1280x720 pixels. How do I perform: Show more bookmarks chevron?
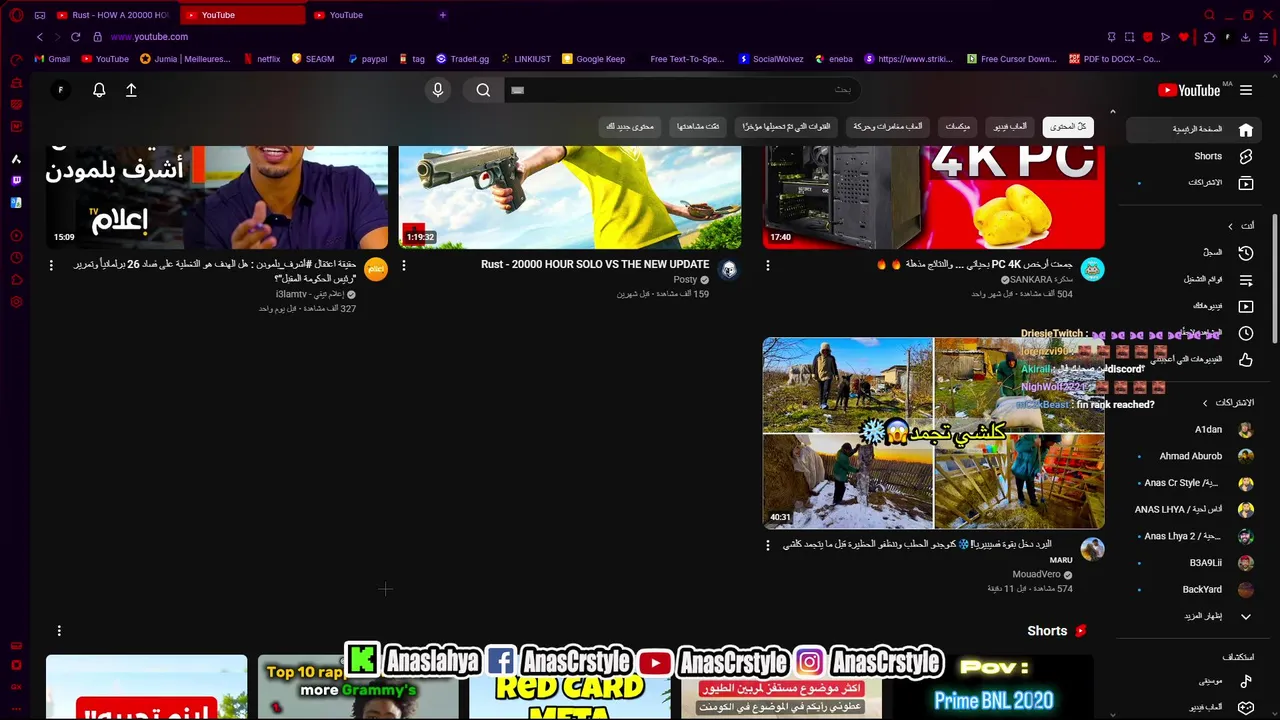coord(1268,59)
